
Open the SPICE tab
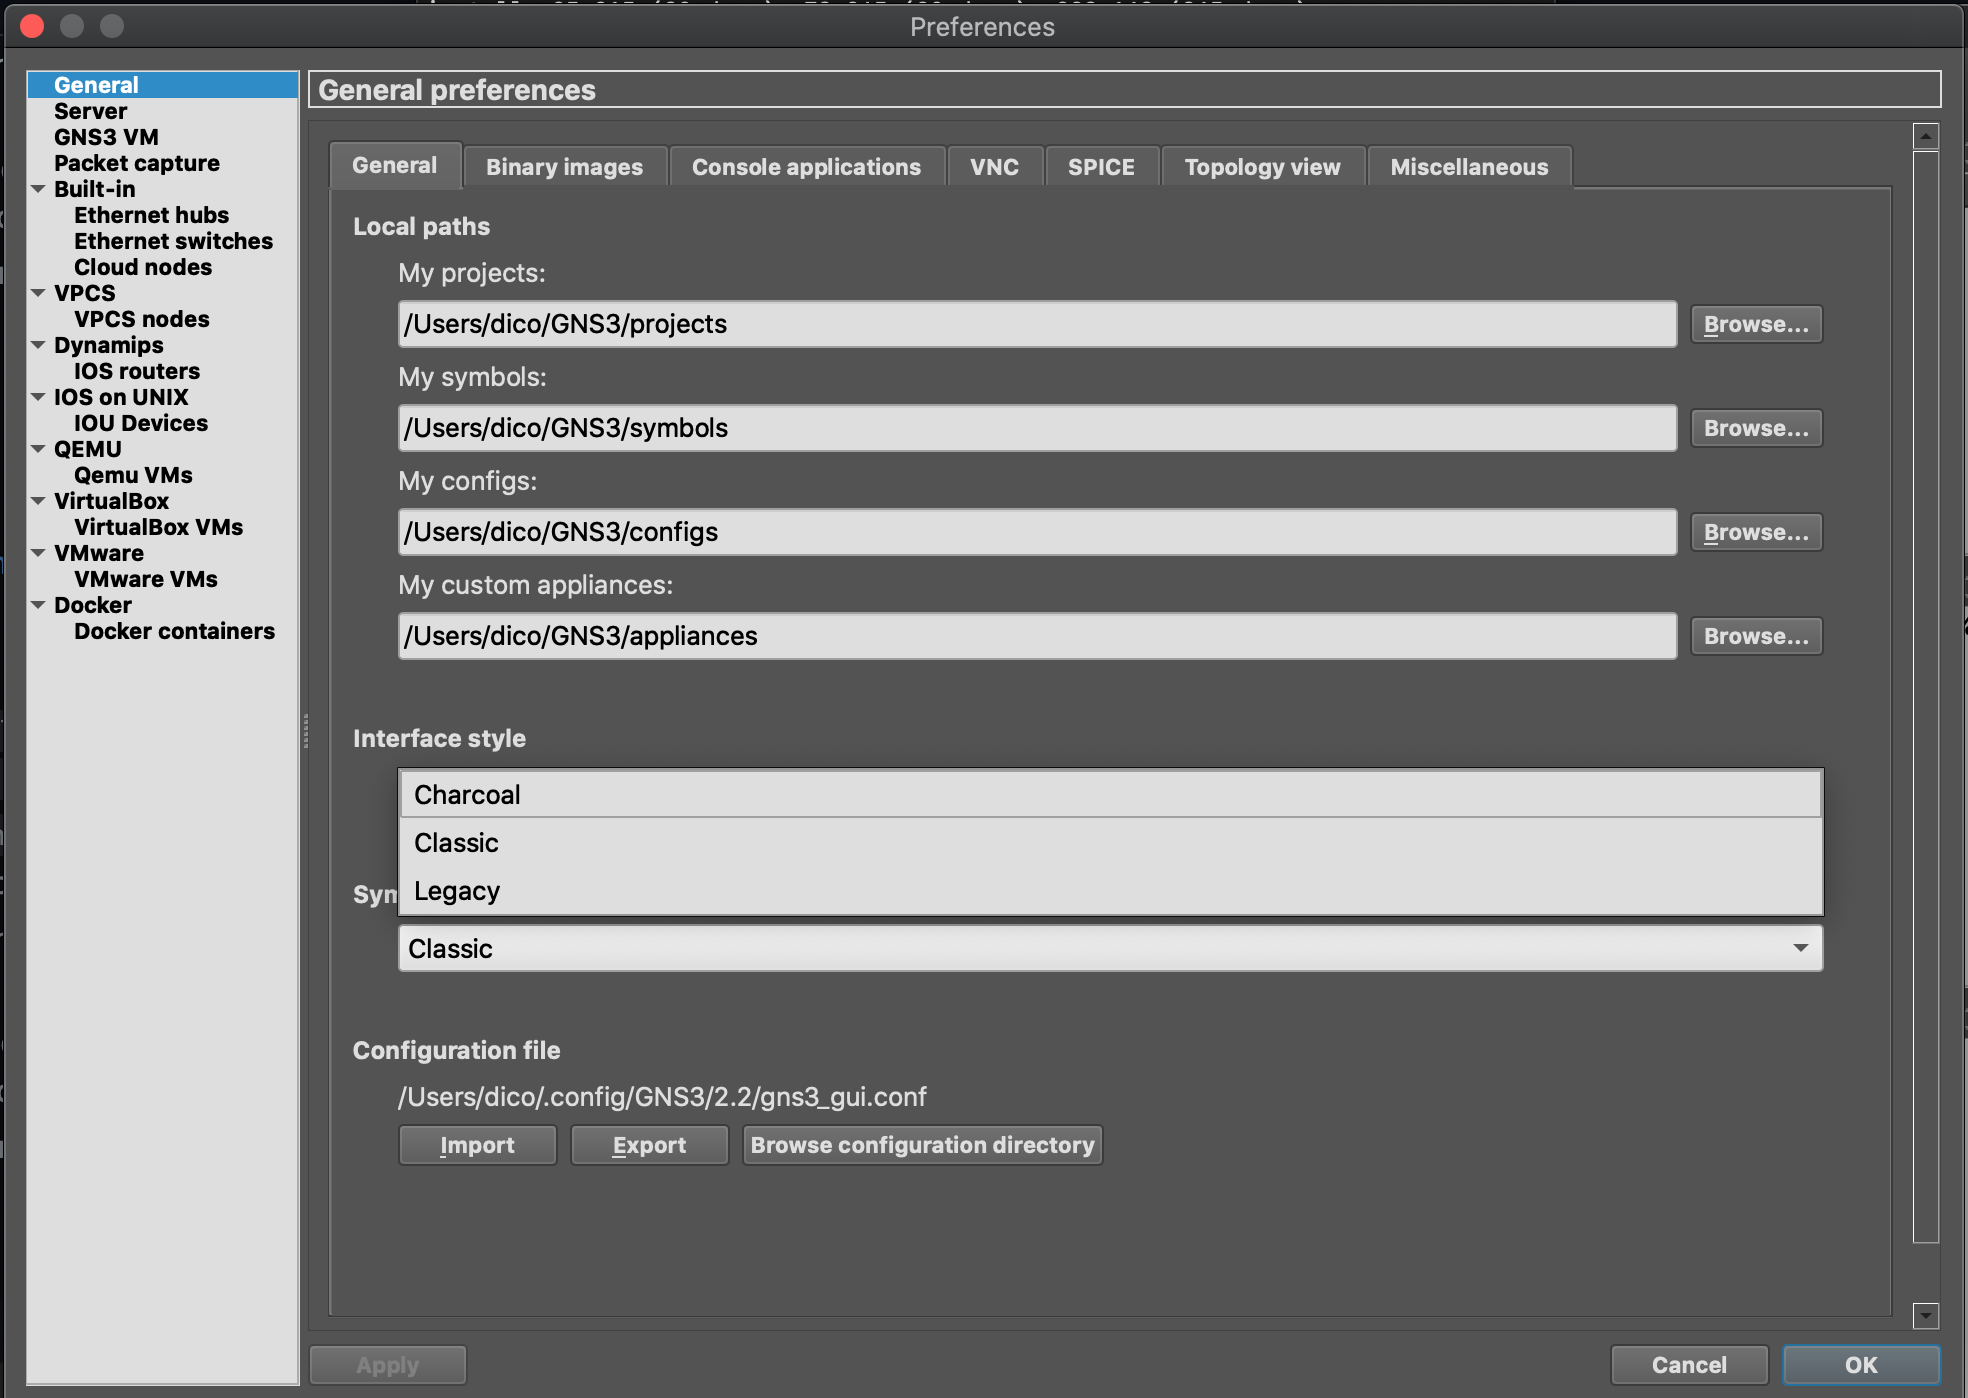click(x=1101, y=167)
